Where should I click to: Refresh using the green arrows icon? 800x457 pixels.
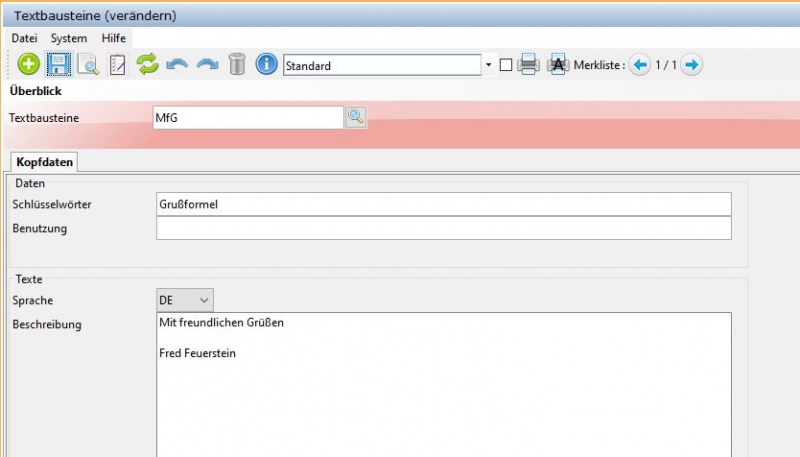pos(148,65)
